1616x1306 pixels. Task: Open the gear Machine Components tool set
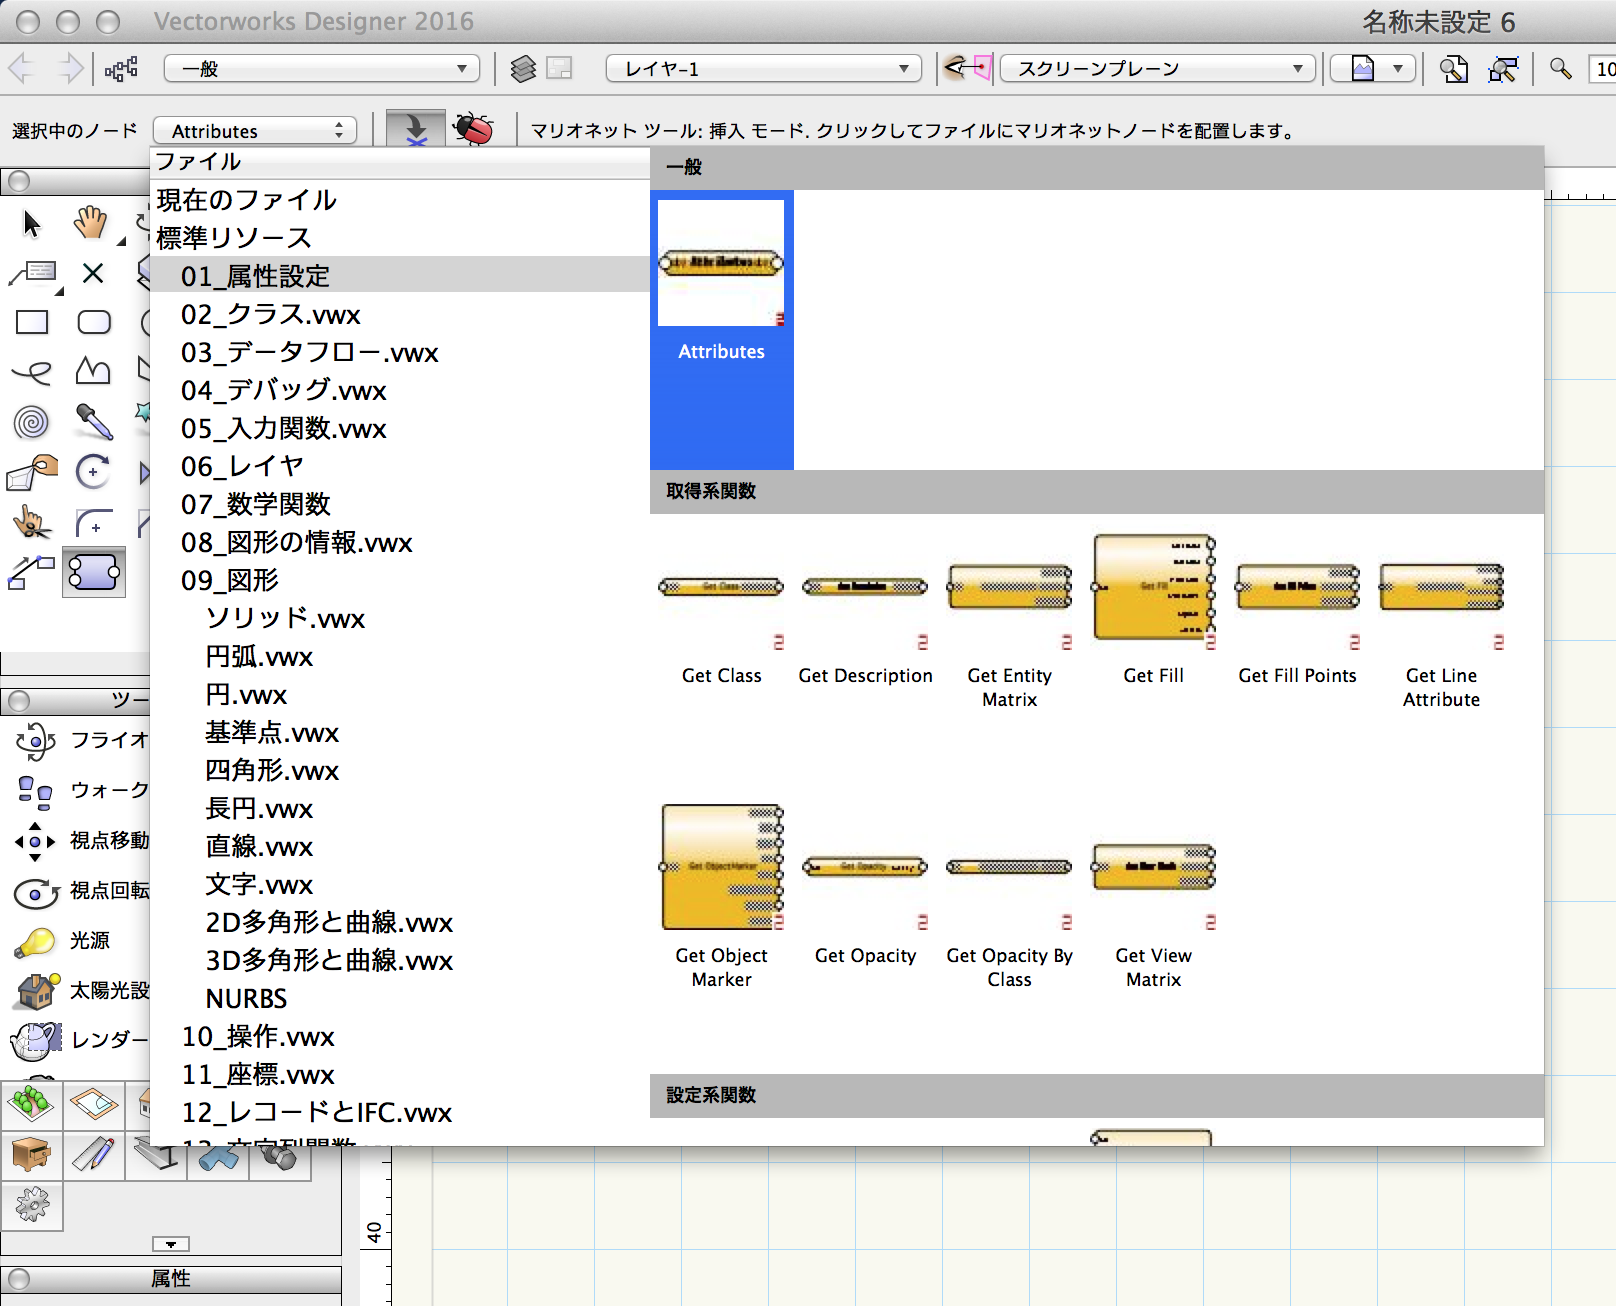pyautogui.click(x=32, y=1205)
